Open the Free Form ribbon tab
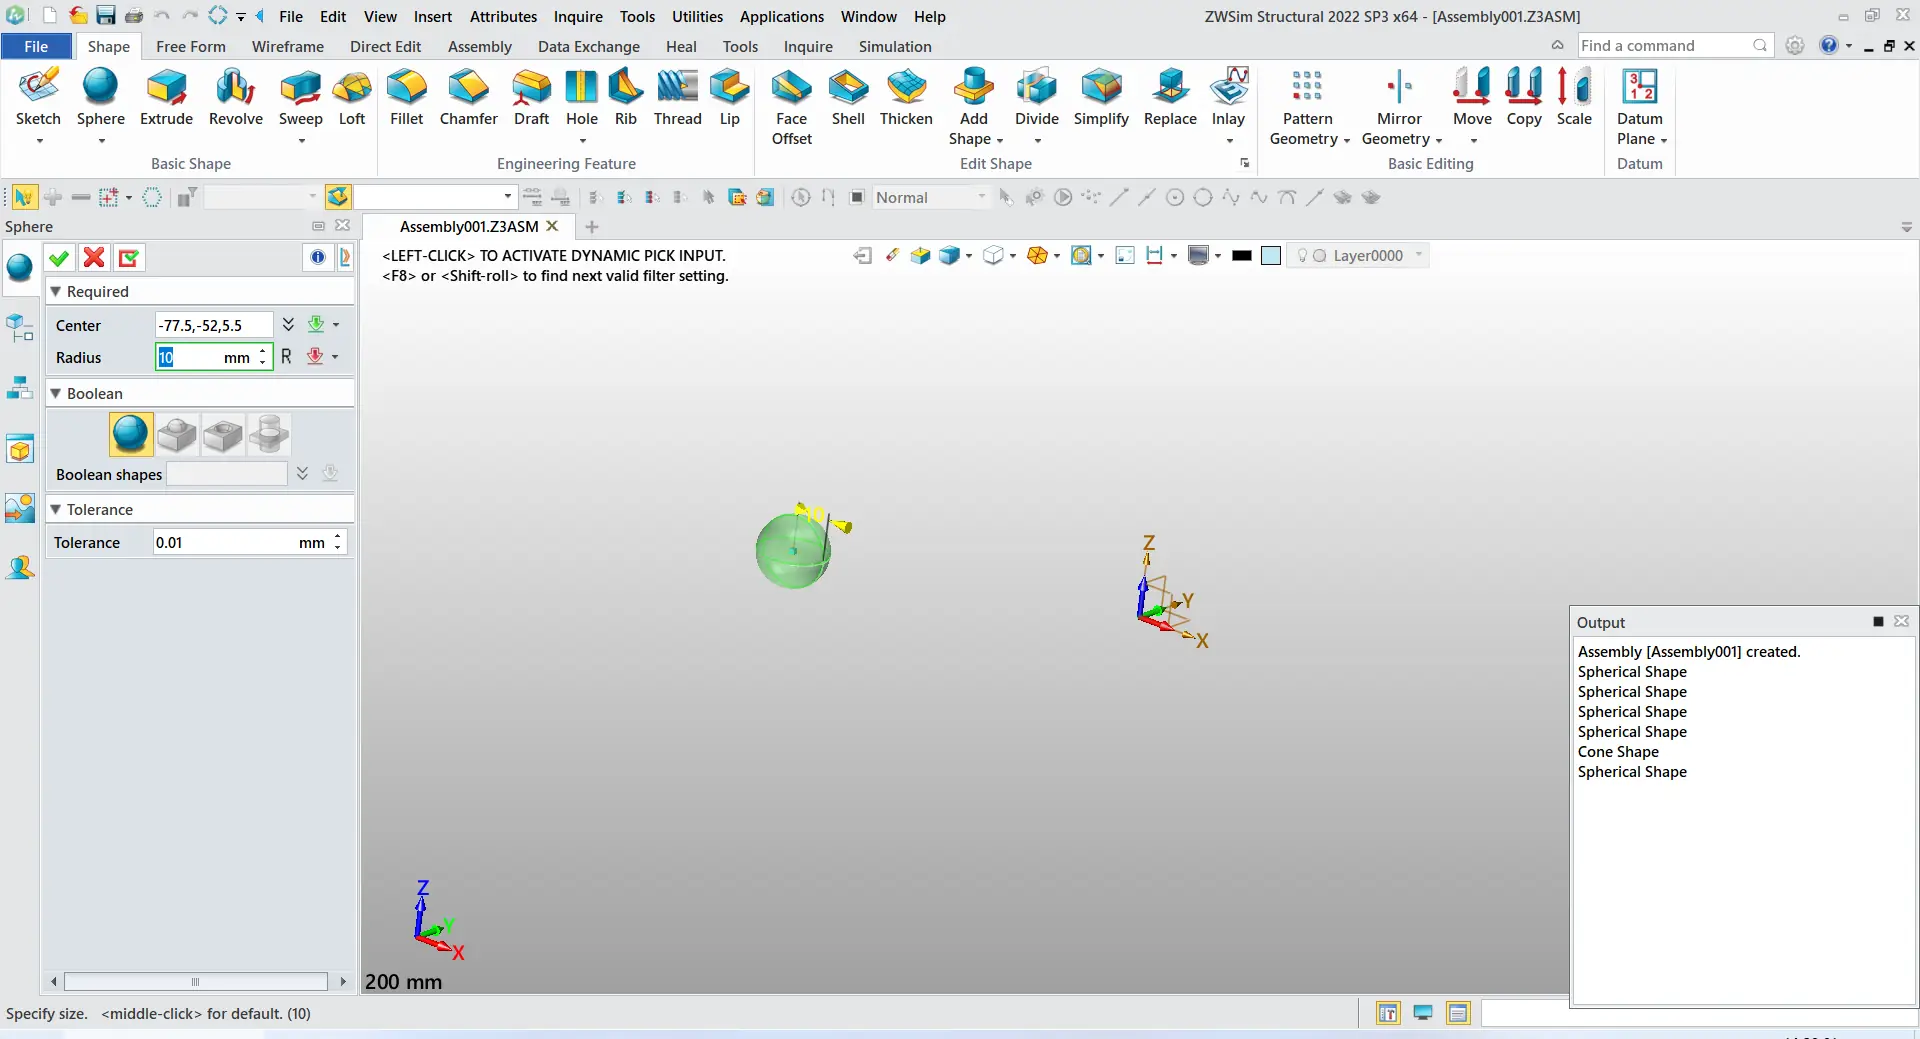 tap(191, 47)
